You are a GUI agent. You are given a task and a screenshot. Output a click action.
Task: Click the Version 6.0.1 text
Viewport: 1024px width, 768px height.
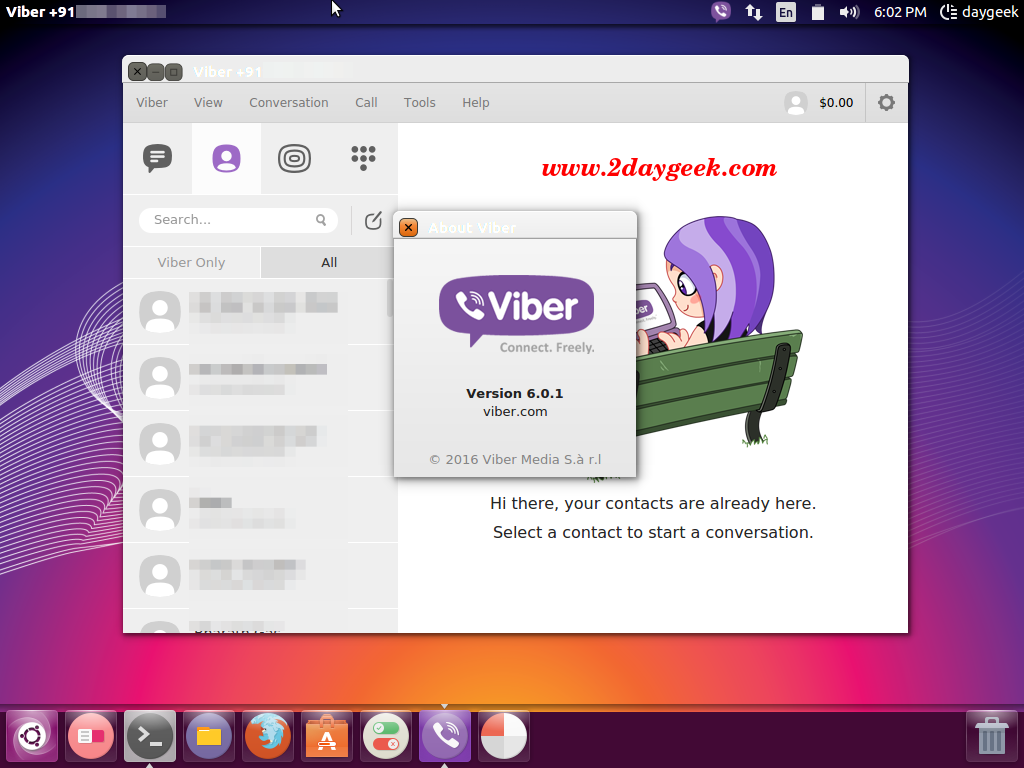coord(515,393)
